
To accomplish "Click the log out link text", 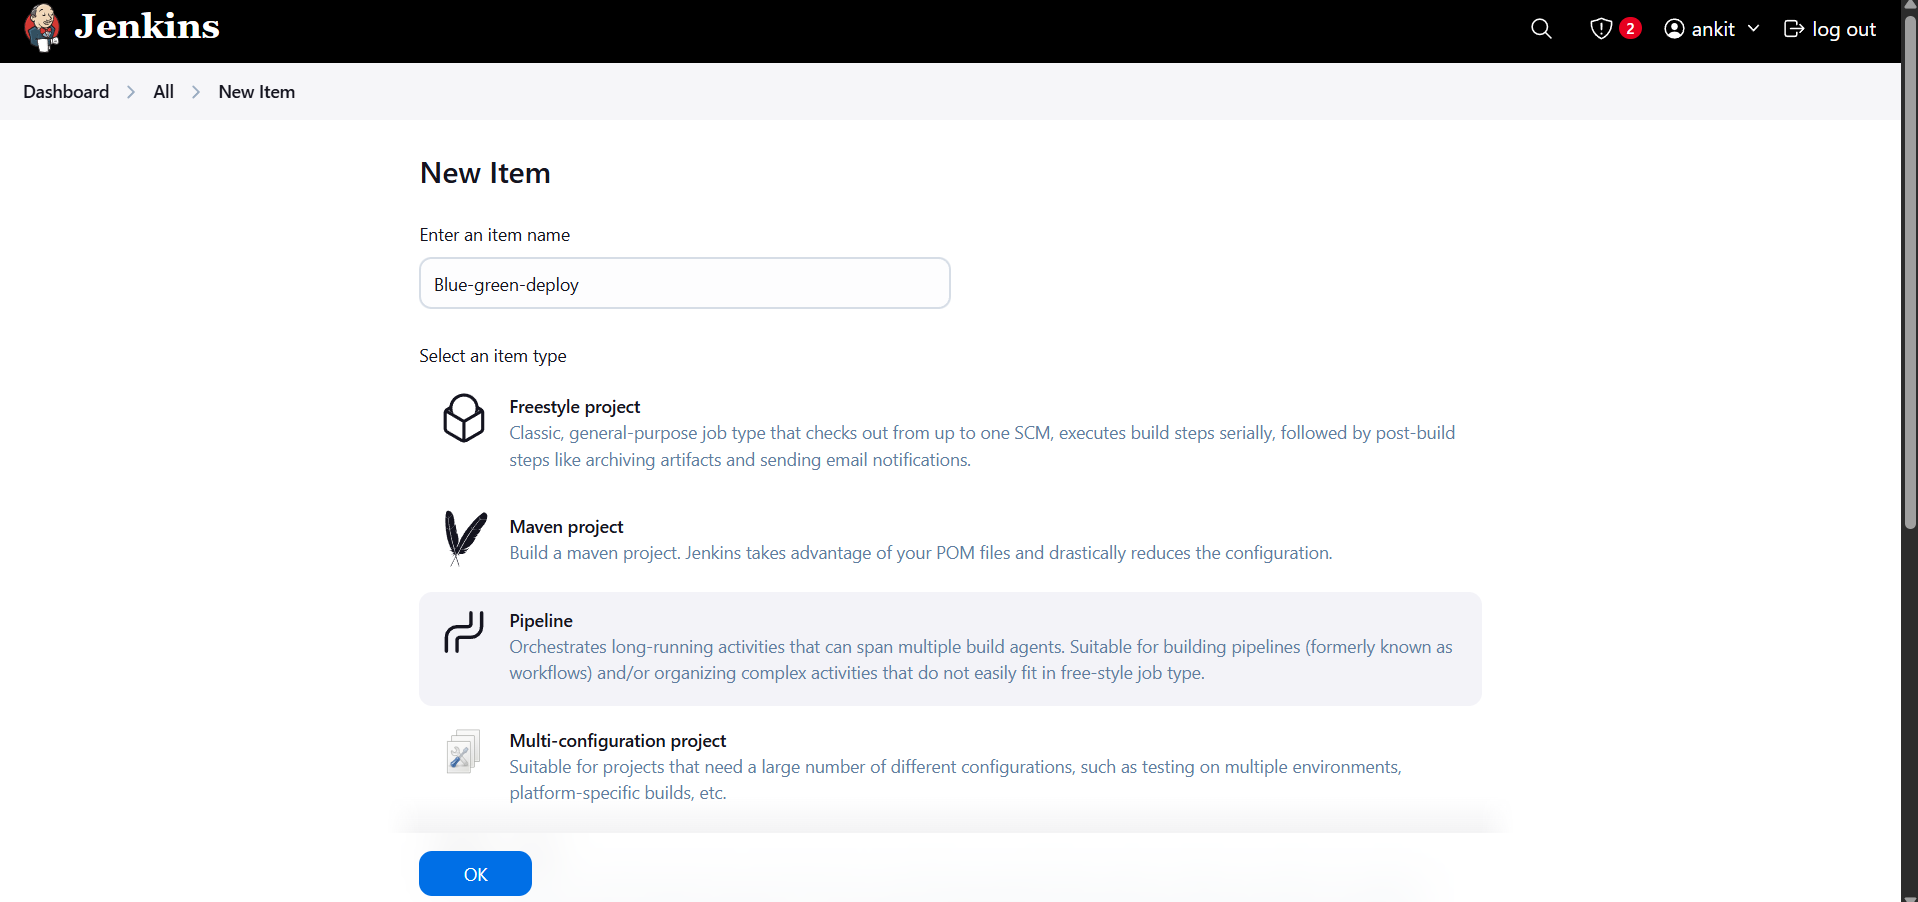I will point(1844,29).
